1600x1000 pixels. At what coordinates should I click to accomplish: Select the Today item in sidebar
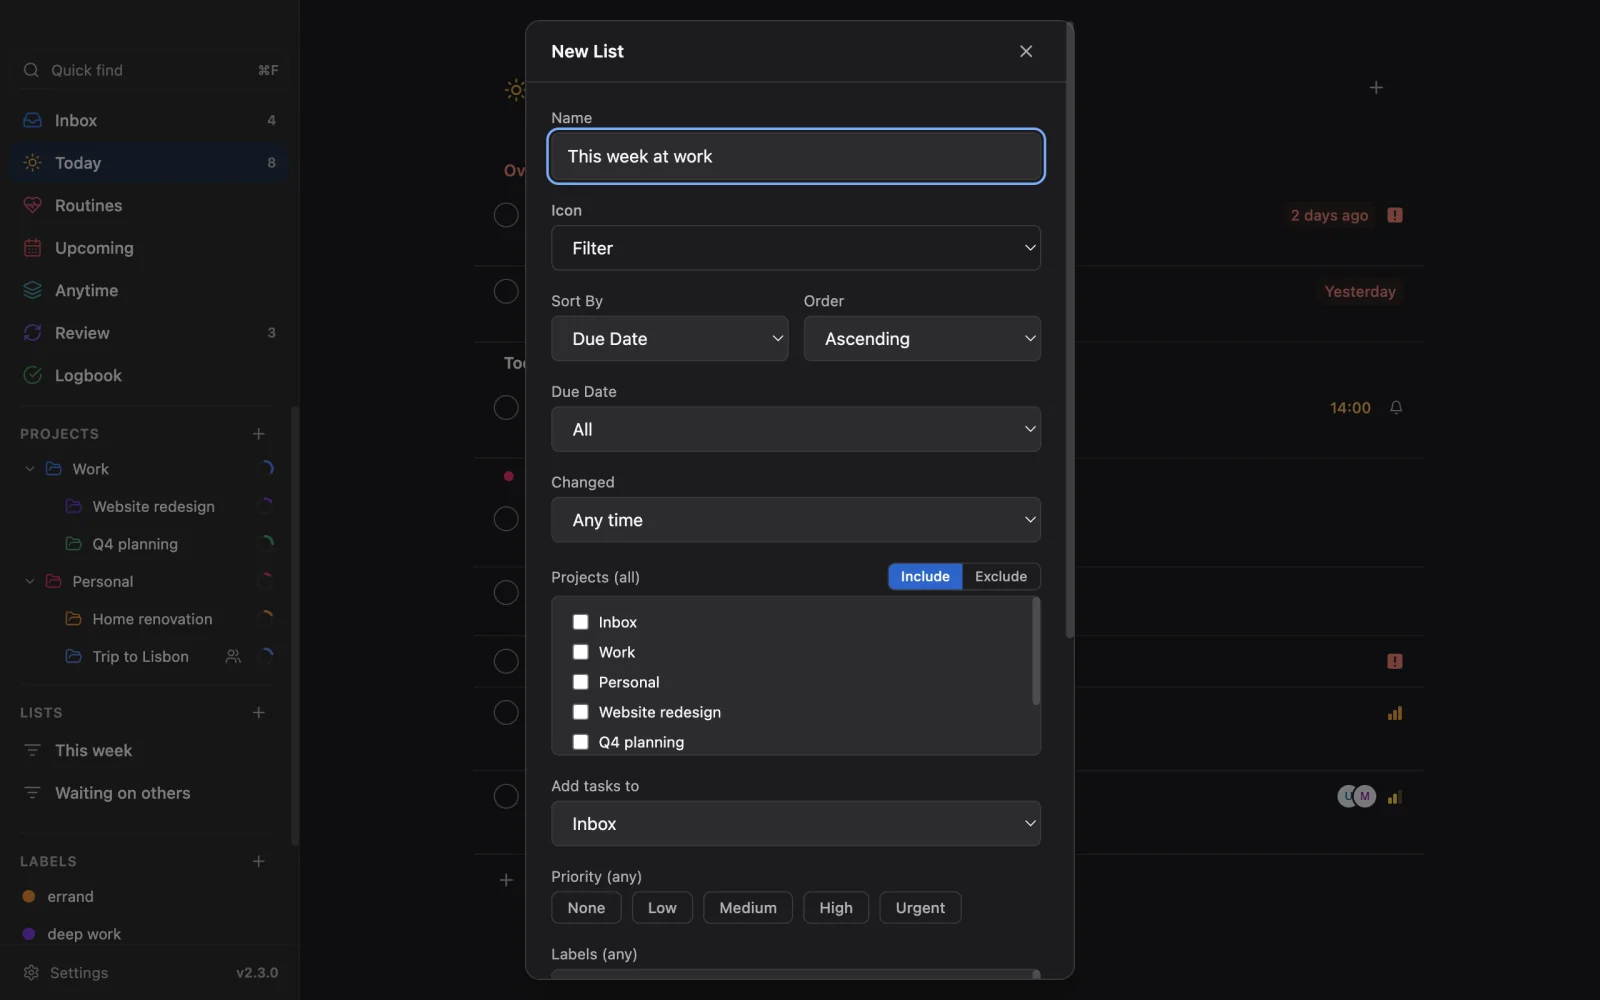click(x=150, y=163)
